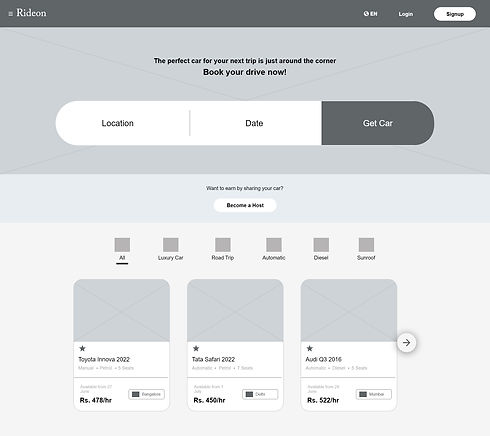The height and width of the screenshot is (436, 490).
Task: Click the Location field
Action: [x=122, y=123]
